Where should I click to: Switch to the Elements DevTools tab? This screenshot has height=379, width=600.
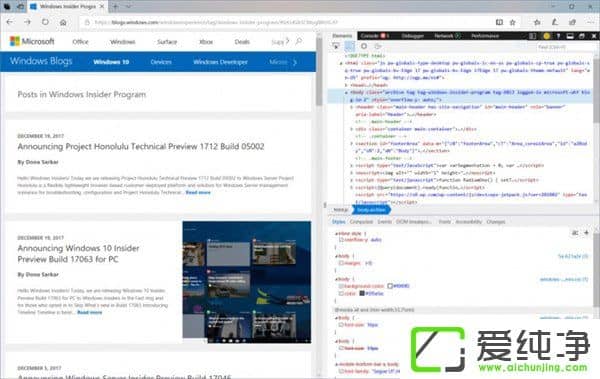tap(342, 36)
